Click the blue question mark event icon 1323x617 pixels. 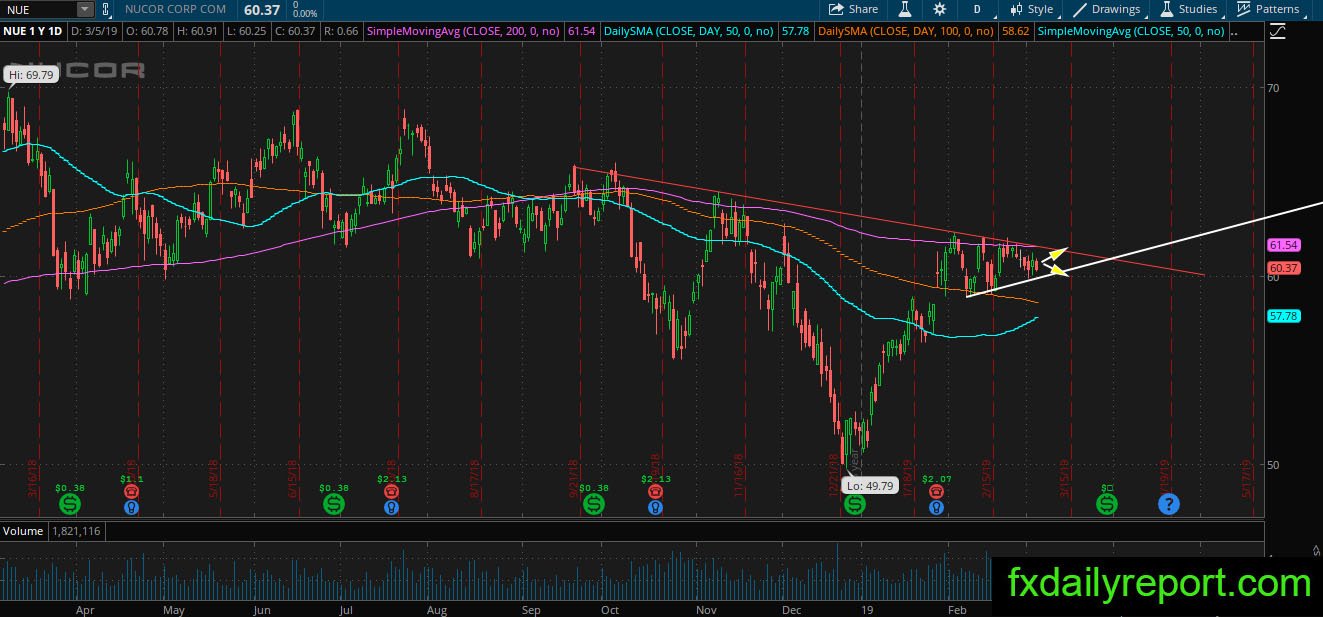(1168, 504)
